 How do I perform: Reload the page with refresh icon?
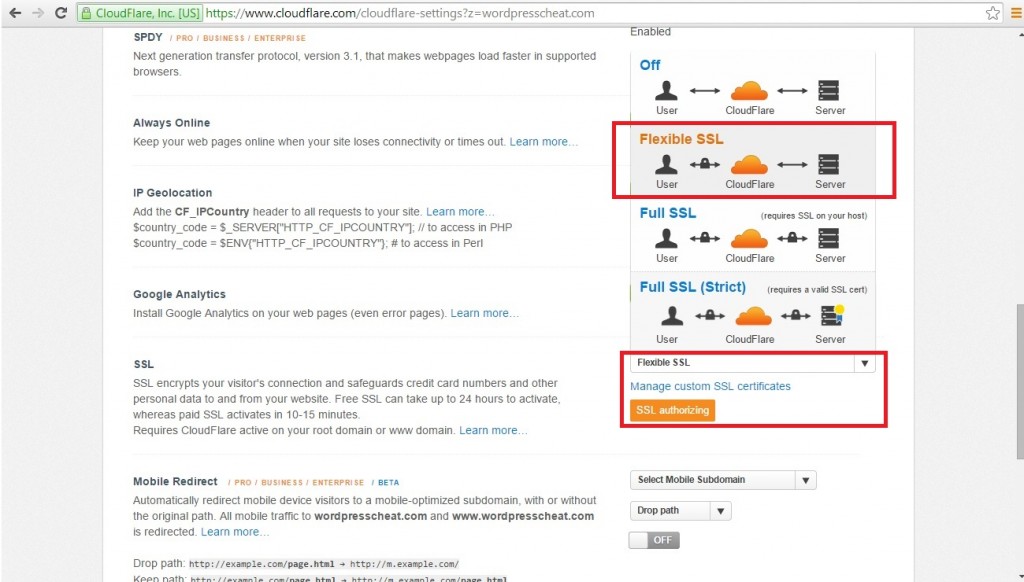point(61,13)
